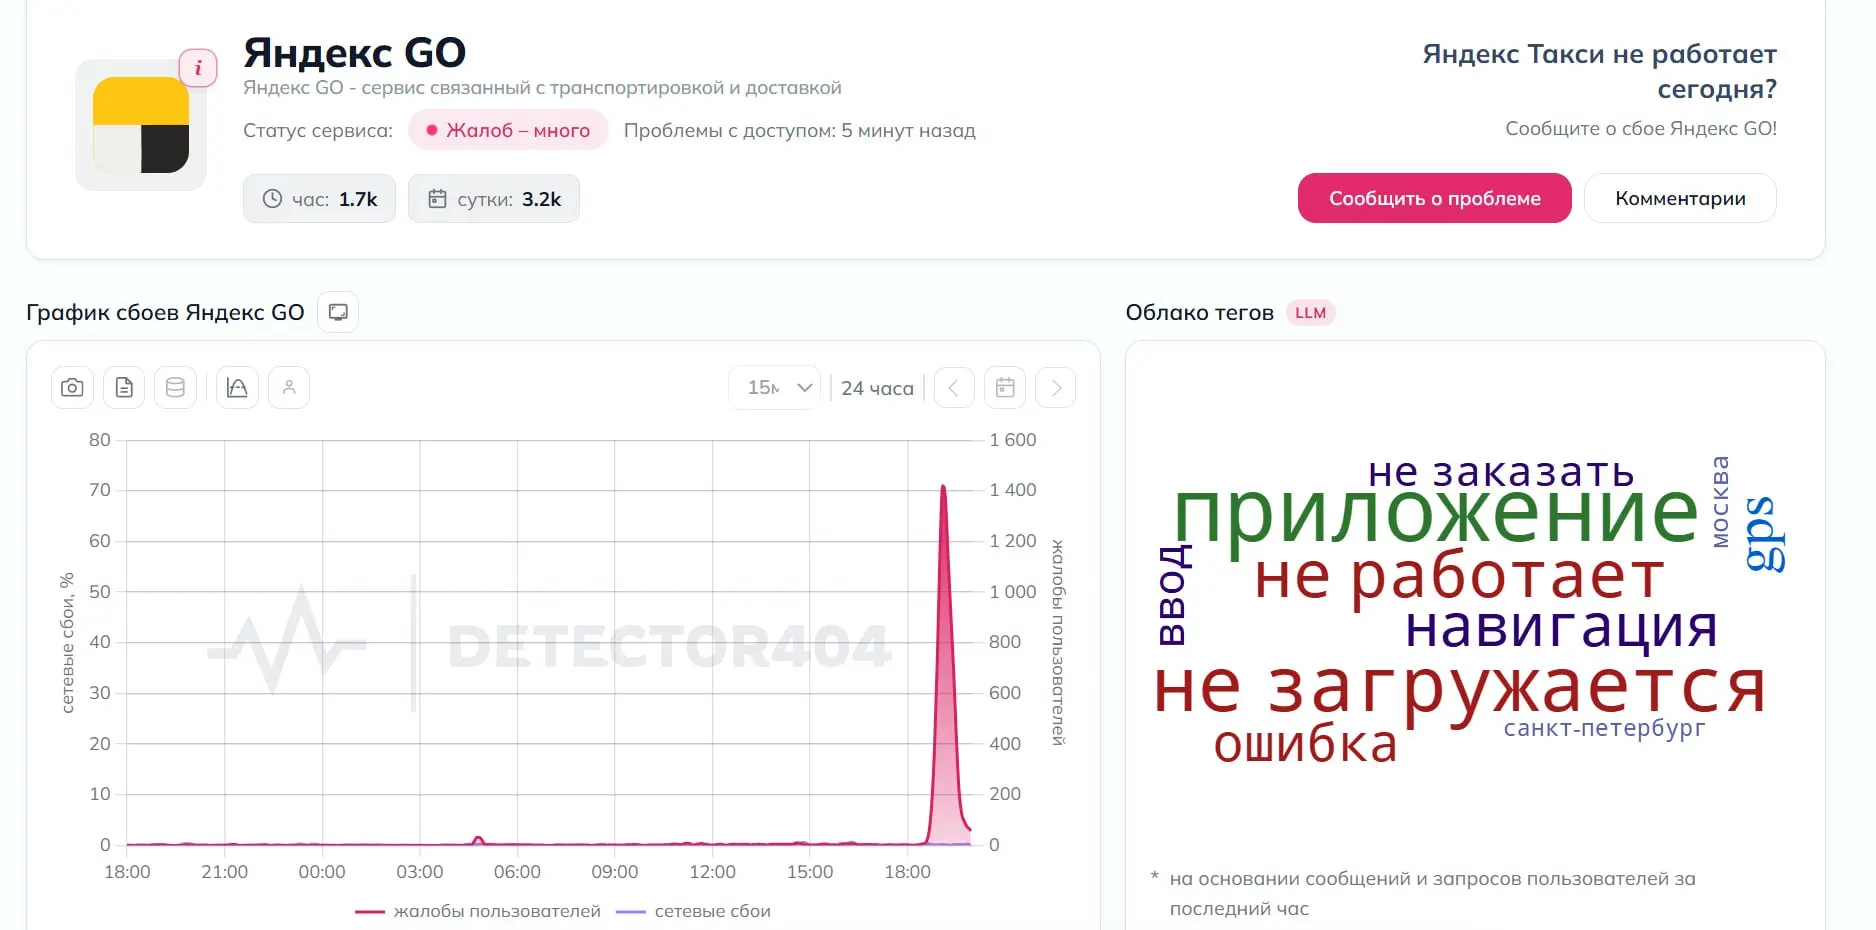This screenshot has width=1876, height=930.
Task: Go to next period with right arrow
Action: tap(1056, 388)
